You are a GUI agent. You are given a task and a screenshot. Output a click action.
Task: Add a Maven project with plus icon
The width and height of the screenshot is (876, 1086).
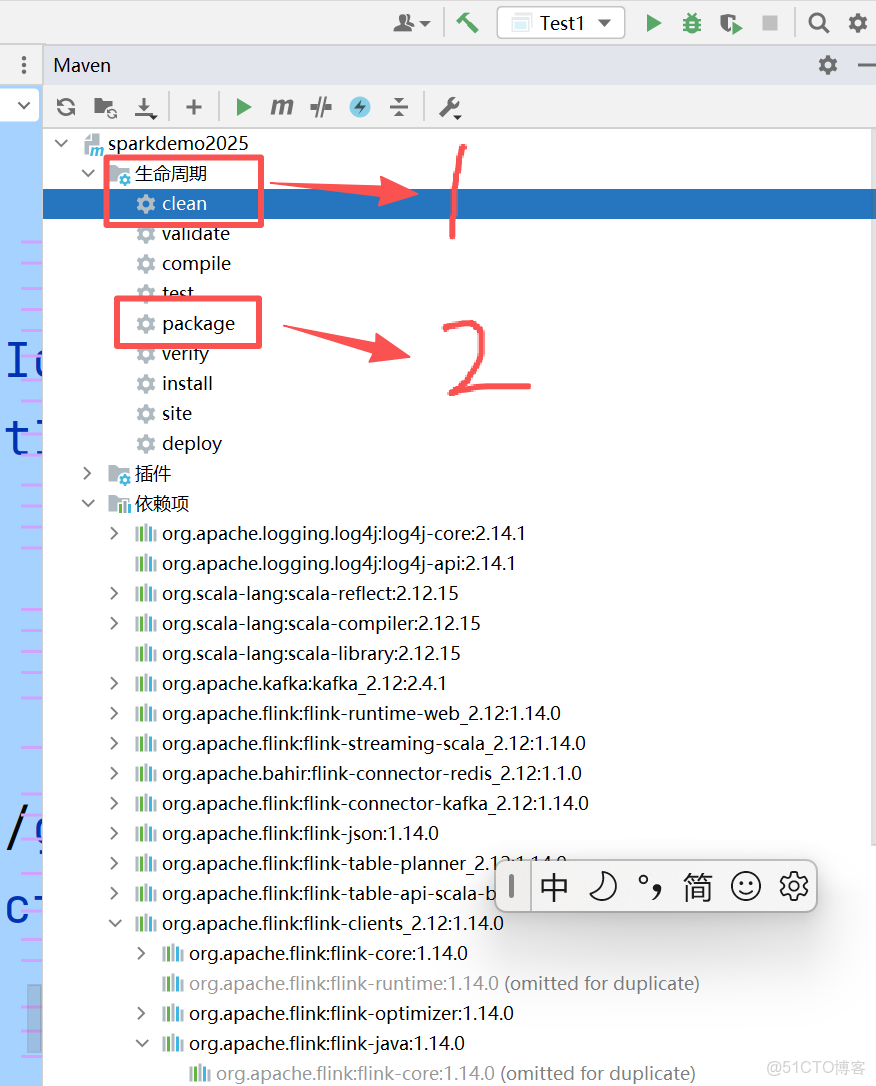pos(194,107)
